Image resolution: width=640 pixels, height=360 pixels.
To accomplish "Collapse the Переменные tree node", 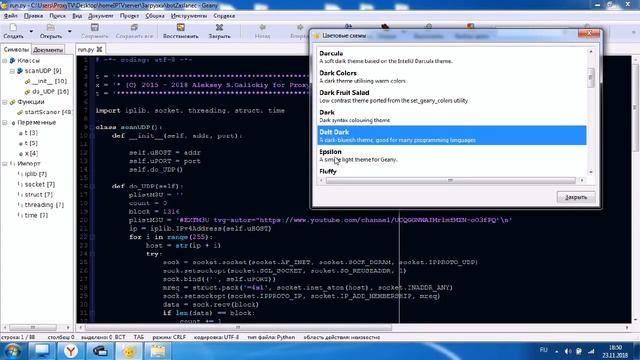I will (5, 122).
